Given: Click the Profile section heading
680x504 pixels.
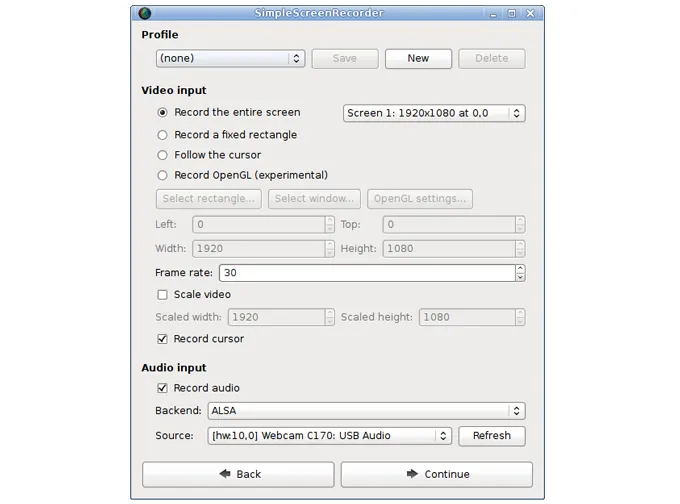Looking at the screenshot, I should [x=160, y=35].
